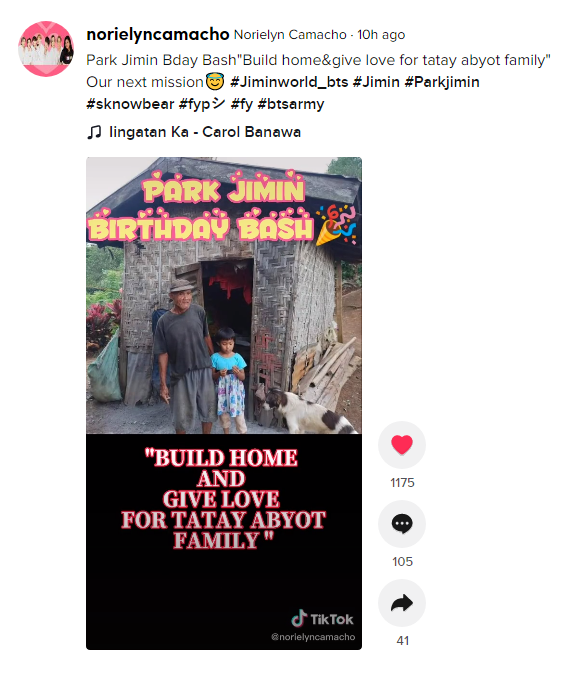
Task: Open the #fy hashtag
Action: [242, 104]
